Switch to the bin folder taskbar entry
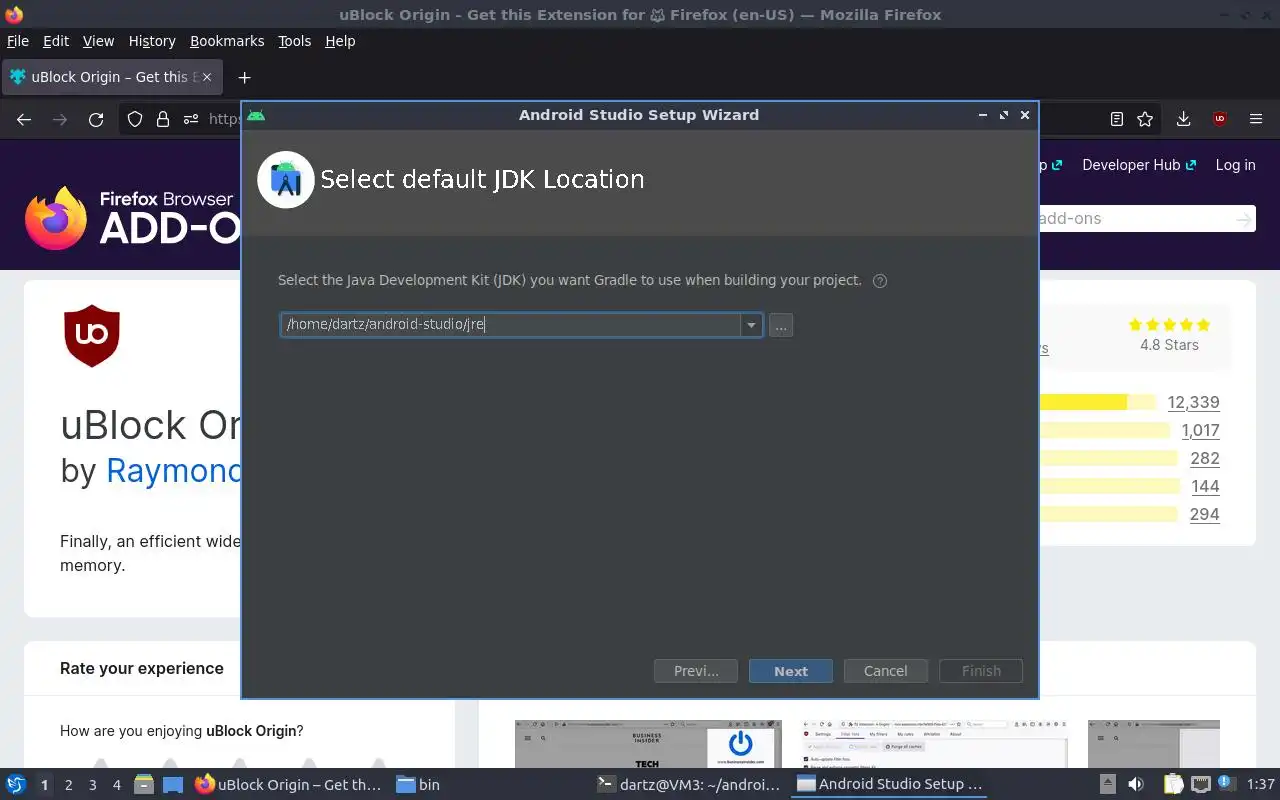1280x800 pixels. point(418,785)
